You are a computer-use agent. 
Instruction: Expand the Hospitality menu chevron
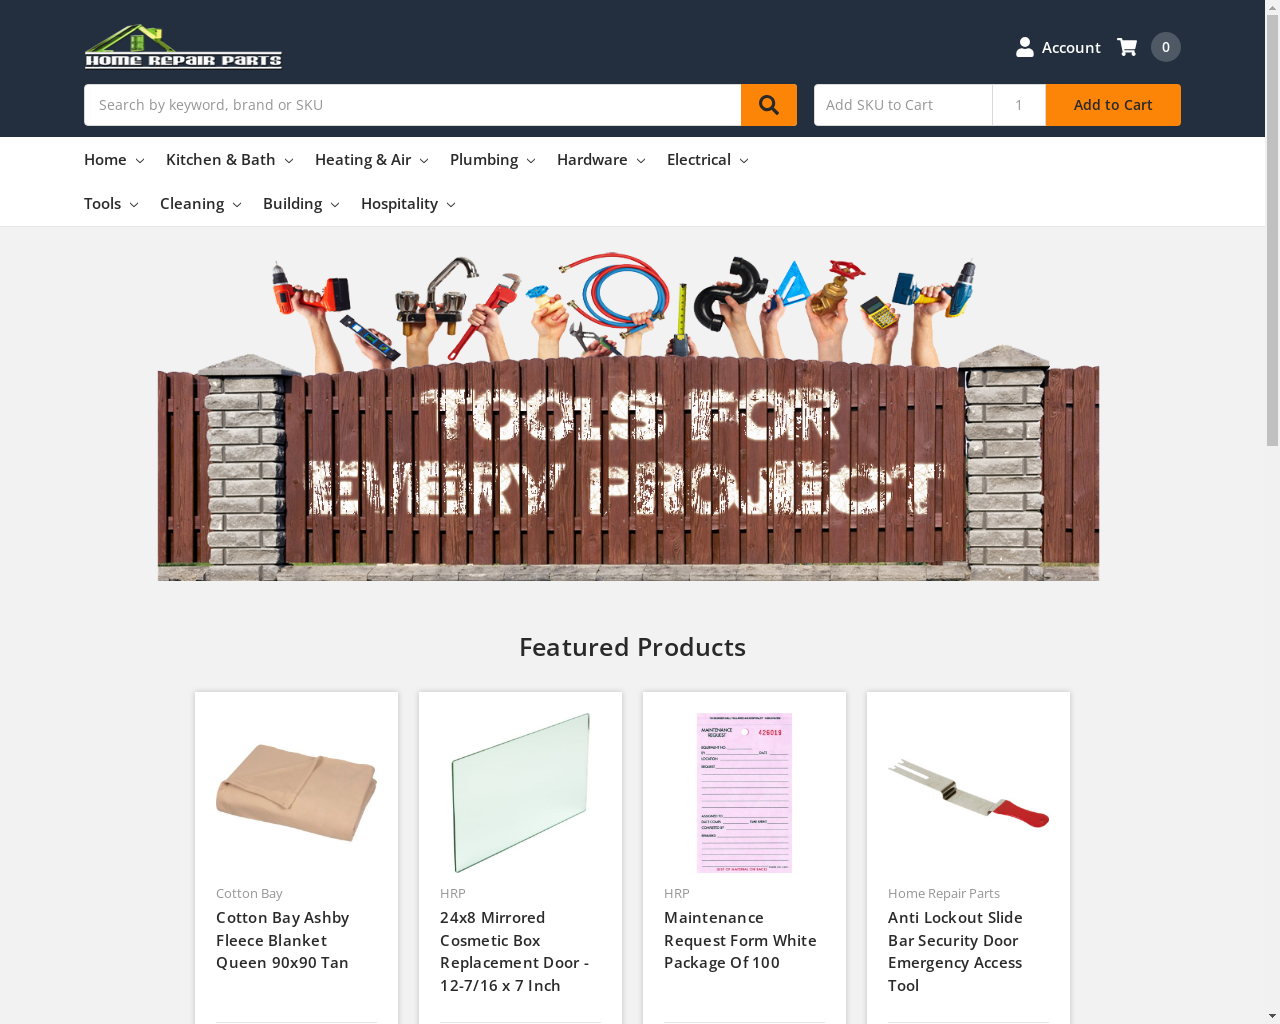click(x=451, y=205)
